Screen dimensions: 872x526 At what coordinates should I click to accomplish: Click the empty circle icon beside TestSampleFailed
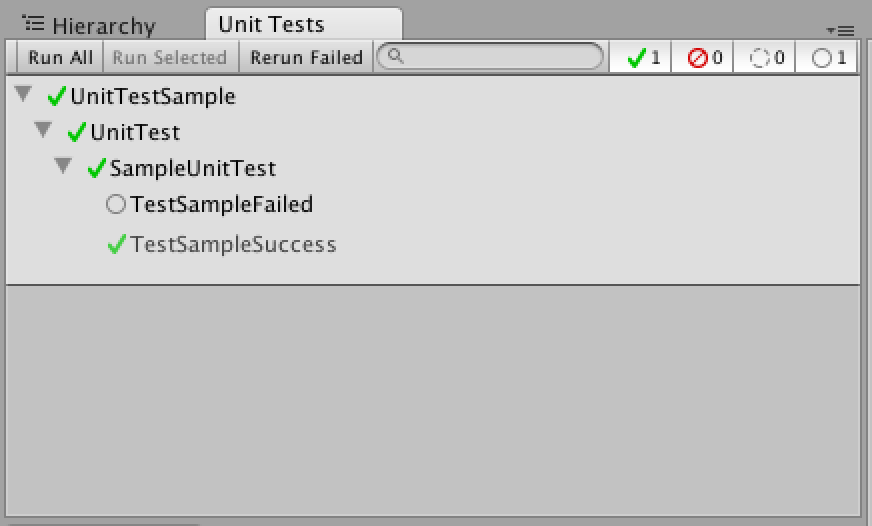[116, 204]
